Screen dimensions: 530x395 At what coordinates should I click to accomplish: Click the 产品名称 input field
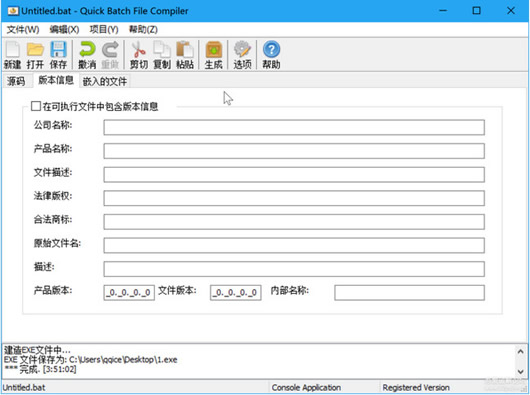[294, 151]
